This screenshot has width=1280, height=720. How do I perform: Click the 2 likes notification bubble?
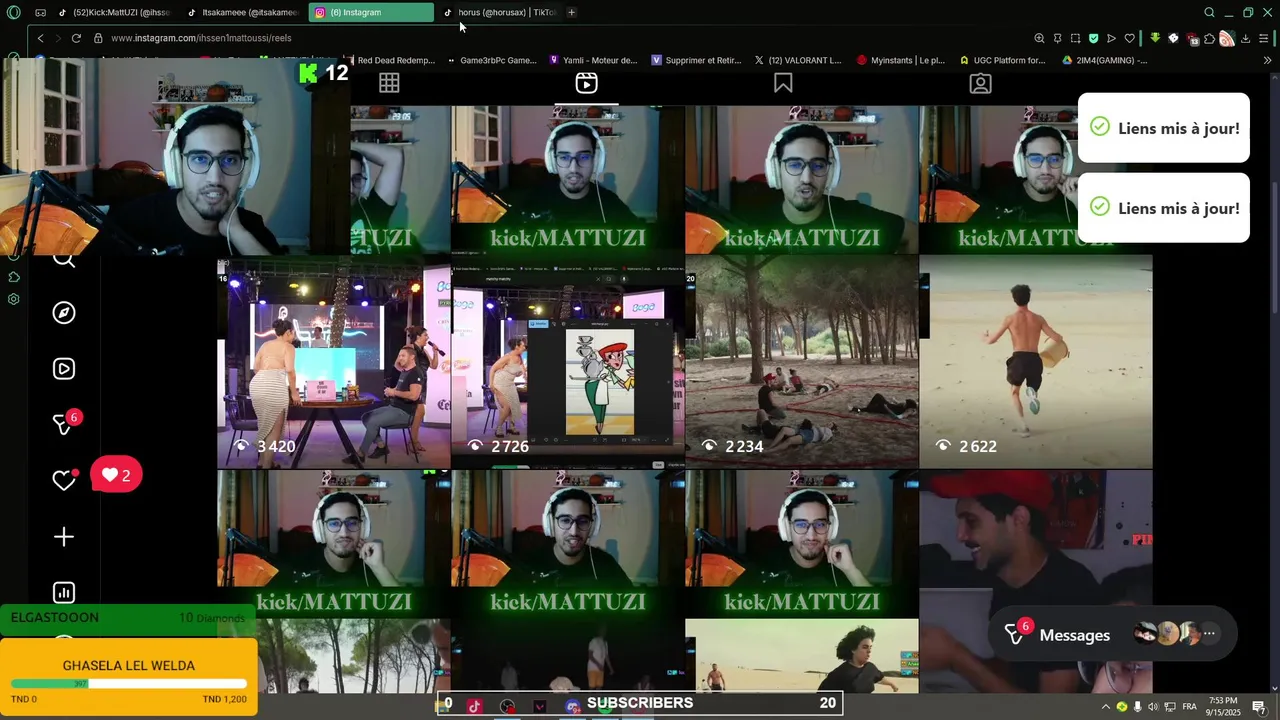tap(116, 475)
